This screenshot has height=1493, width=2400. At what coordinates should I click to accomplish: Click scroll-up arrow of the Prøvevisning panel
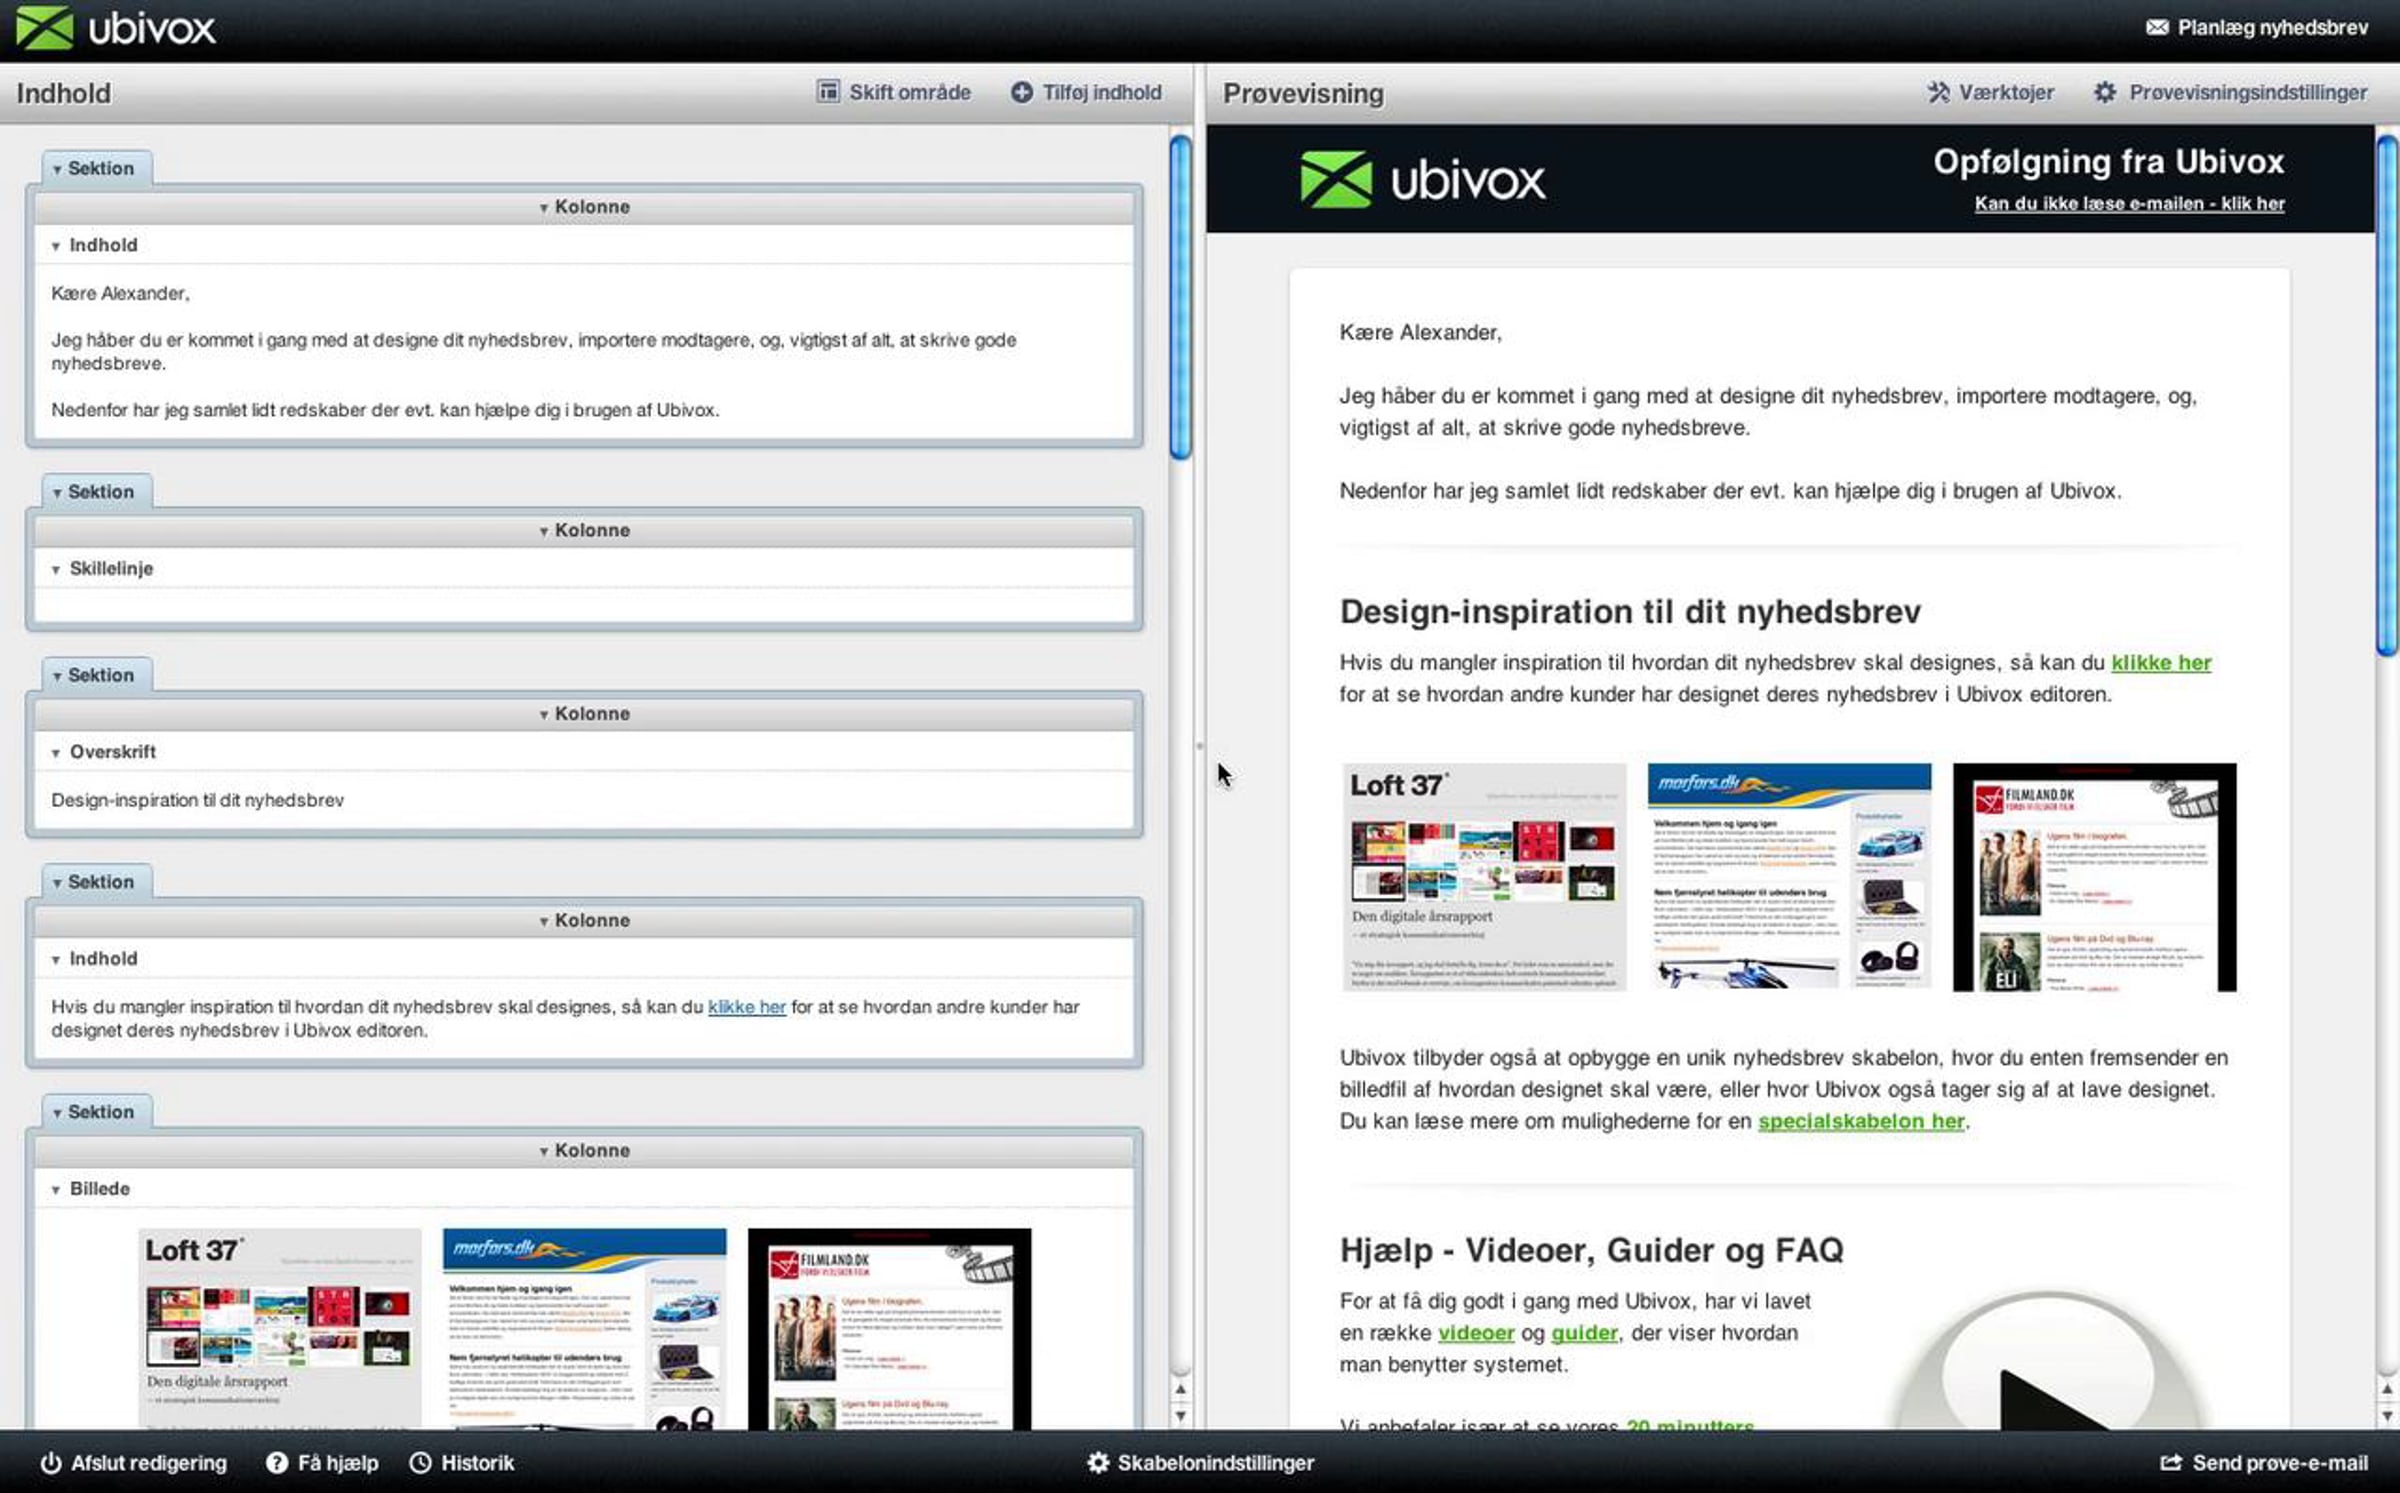[x=2387, y=1389]
